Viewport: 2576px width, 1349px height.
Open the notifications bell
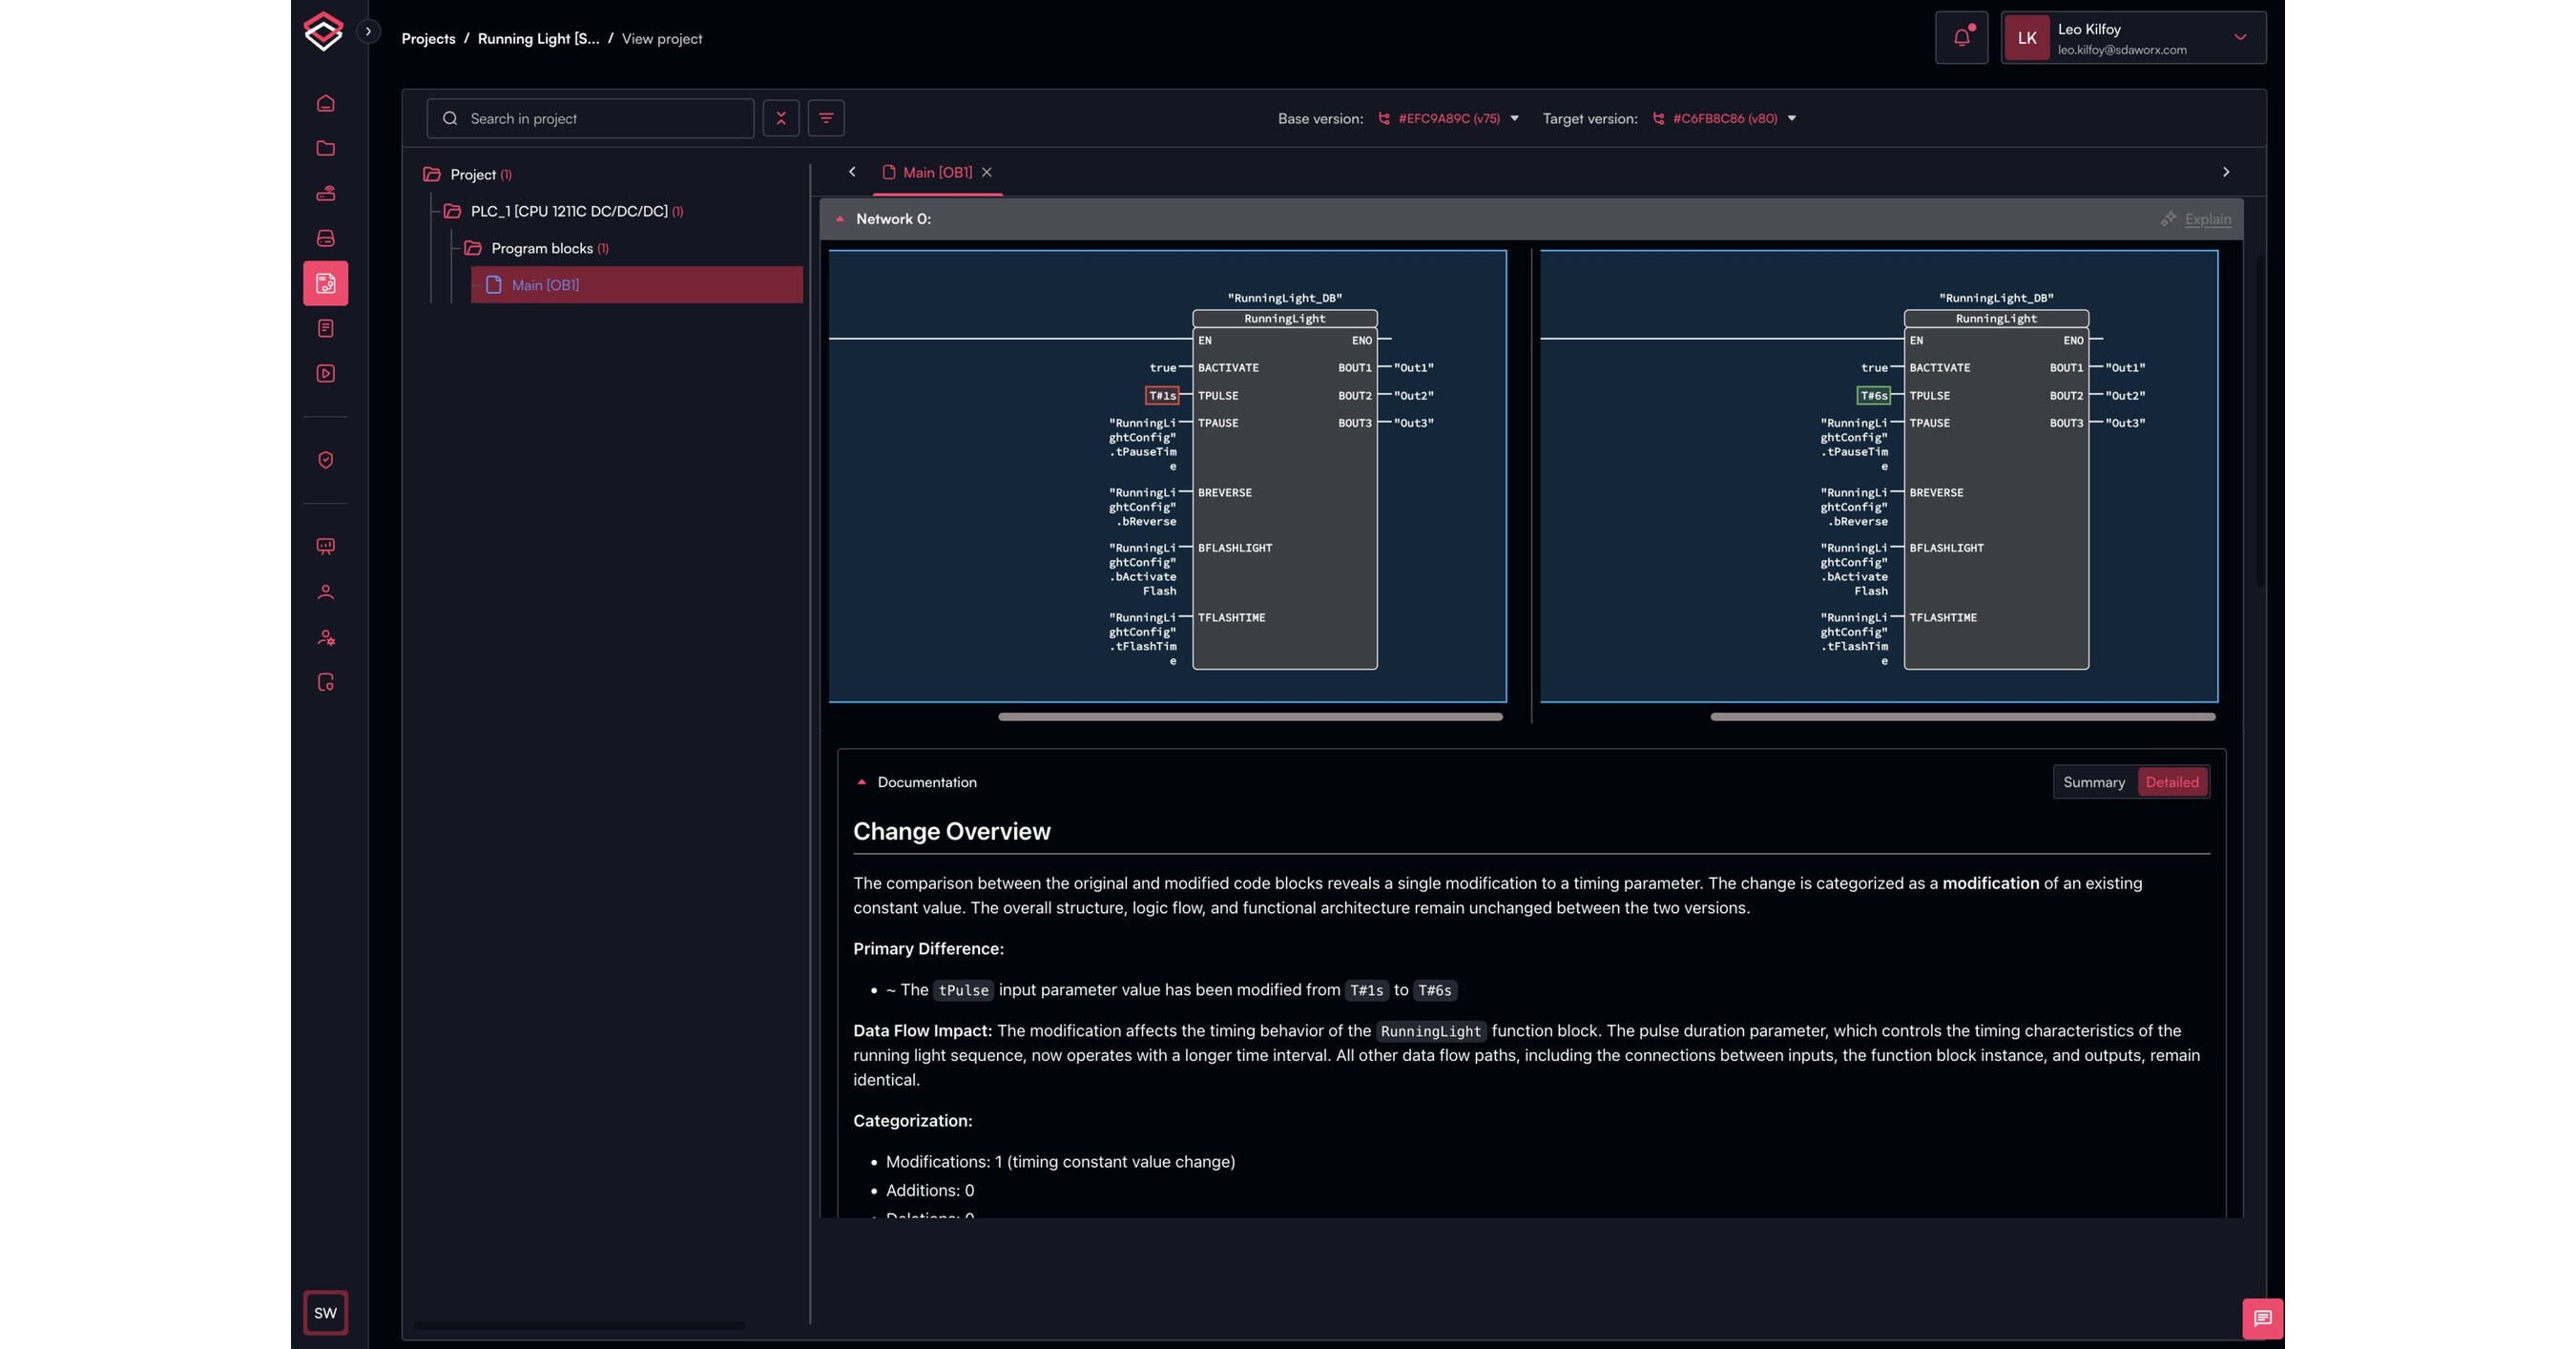tap(1961, 37)
